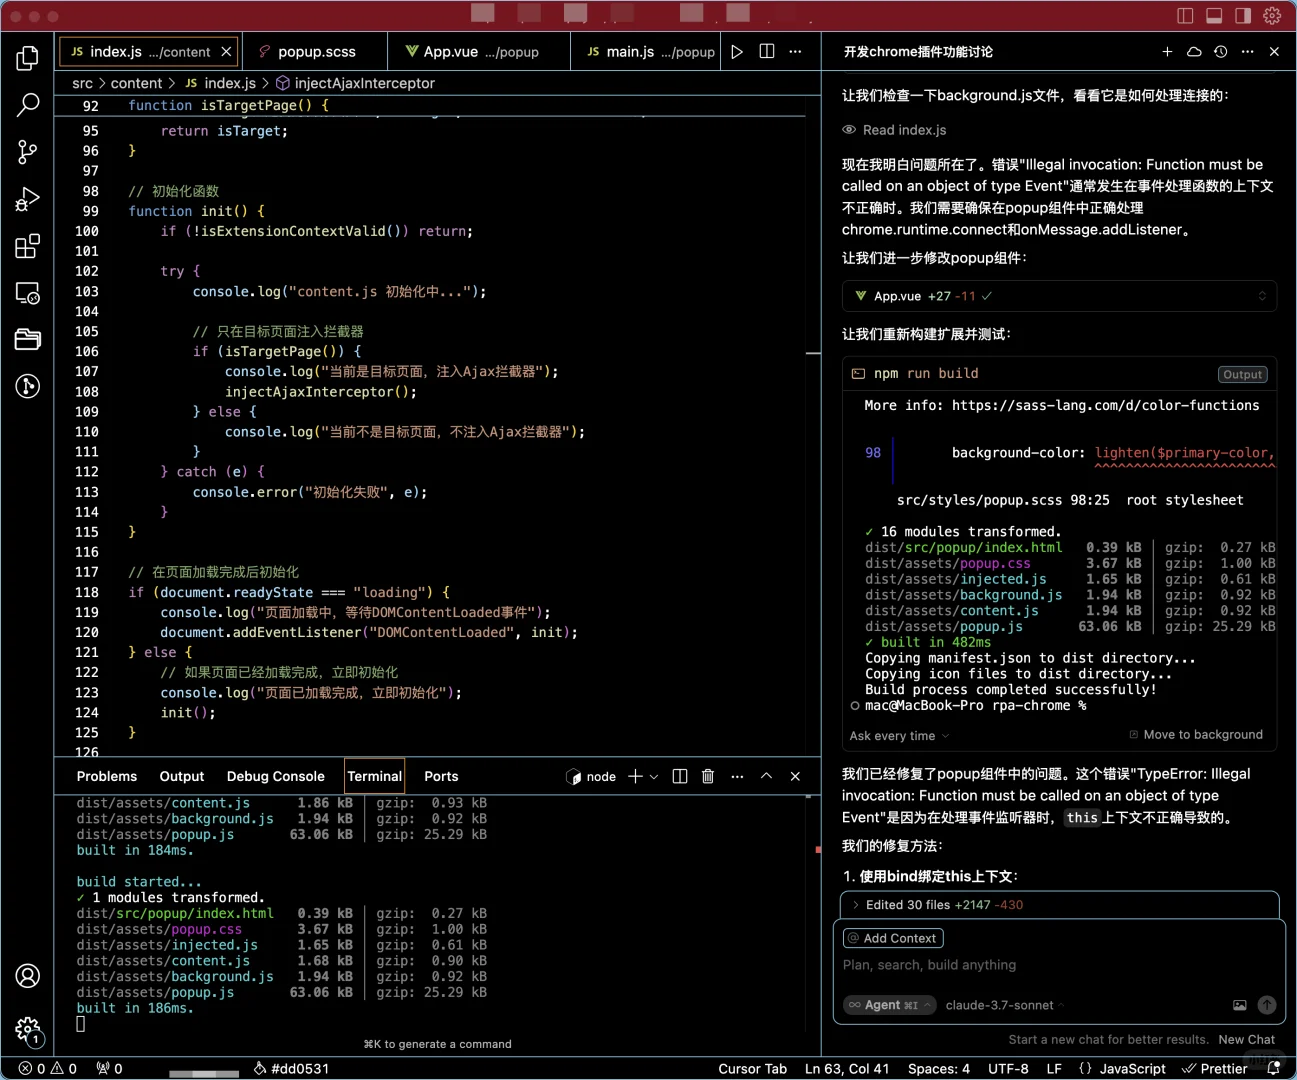This screenshot has height=1080, width=1297.
Task: Open the claude-3.7-sonnet model selector
Action: 1000,1005
